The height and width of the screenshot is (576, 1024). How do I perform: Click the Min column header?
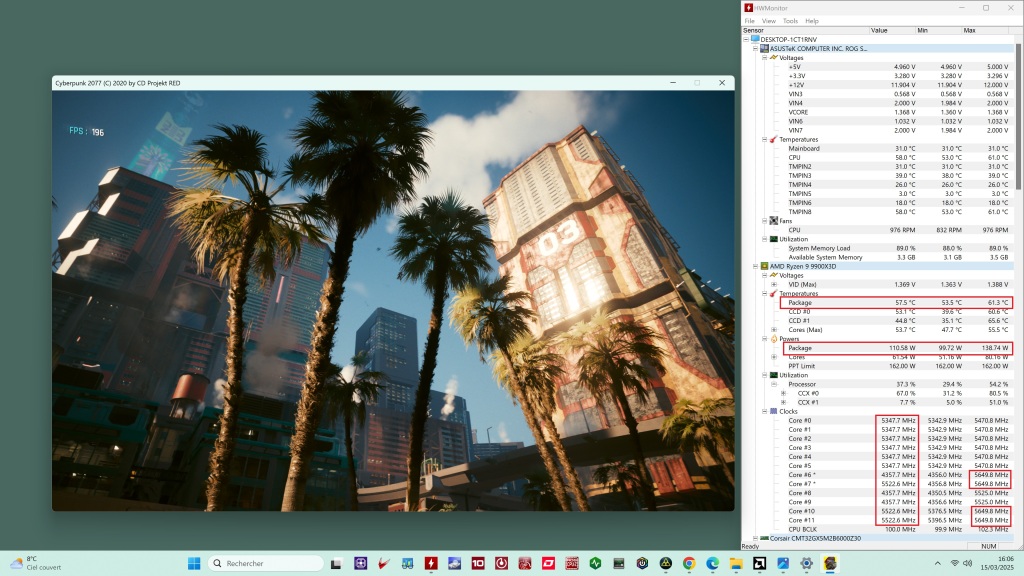(x=938, y=30)
